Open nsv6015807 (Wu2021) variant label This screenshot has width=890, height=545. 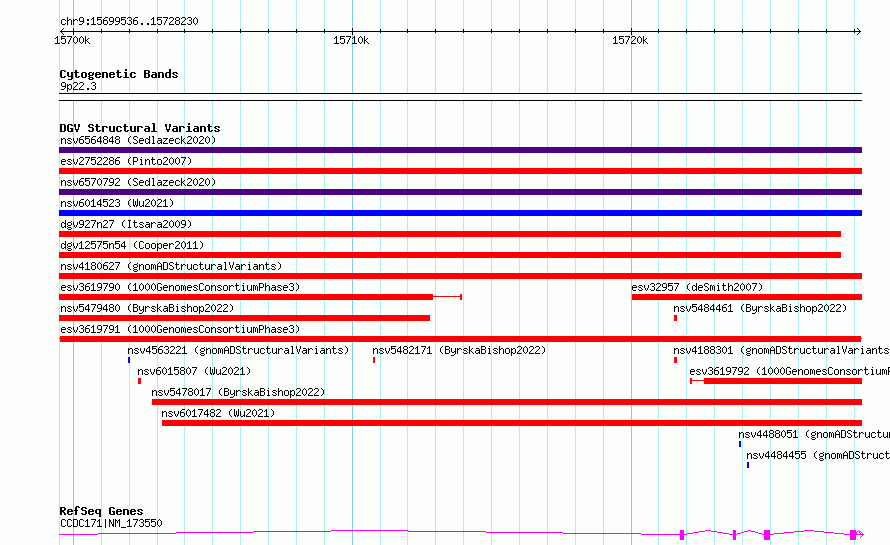194,371
